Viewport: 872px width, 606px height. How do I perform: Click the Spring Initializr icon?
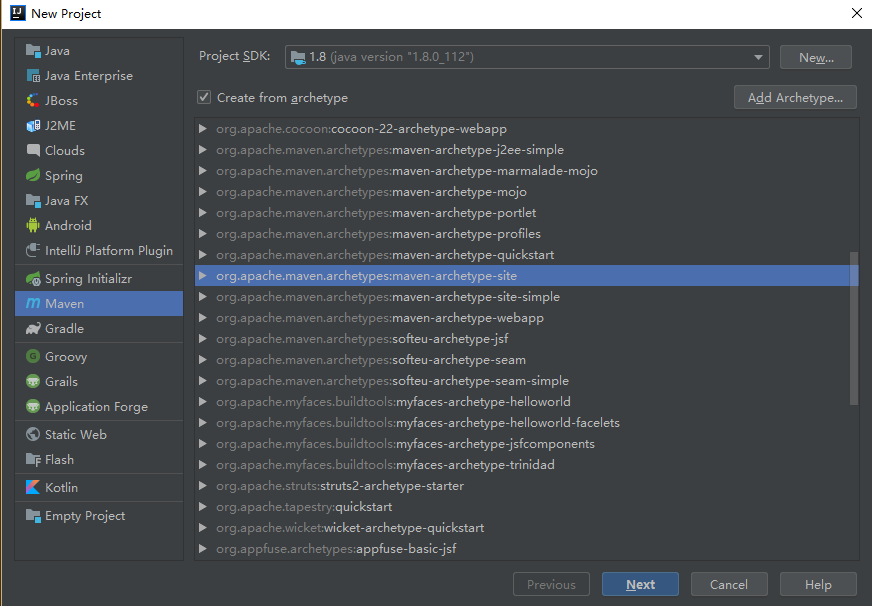33,279
